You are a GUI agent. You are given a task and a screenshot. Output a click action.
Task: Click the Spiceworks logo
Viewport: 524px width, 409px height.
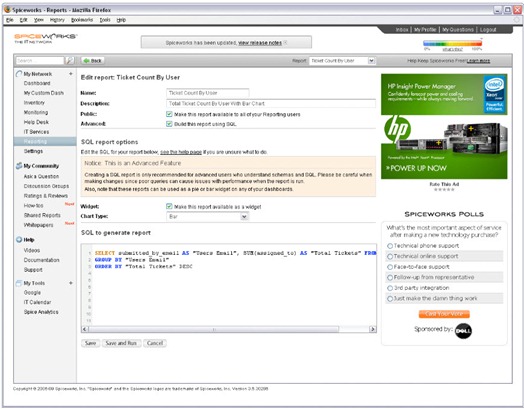click(x=45, y=38)
